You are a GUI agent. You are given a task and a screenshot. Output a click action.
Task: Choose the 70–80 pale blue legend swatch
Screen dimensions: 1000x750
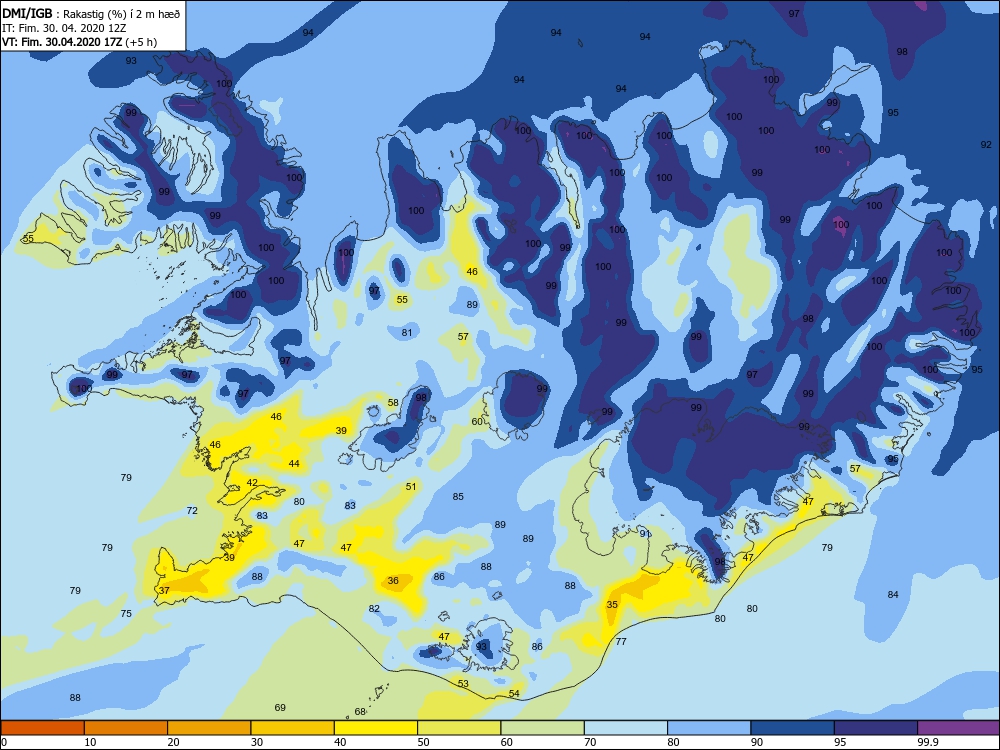pyautogui.click(x=626, y=728)
